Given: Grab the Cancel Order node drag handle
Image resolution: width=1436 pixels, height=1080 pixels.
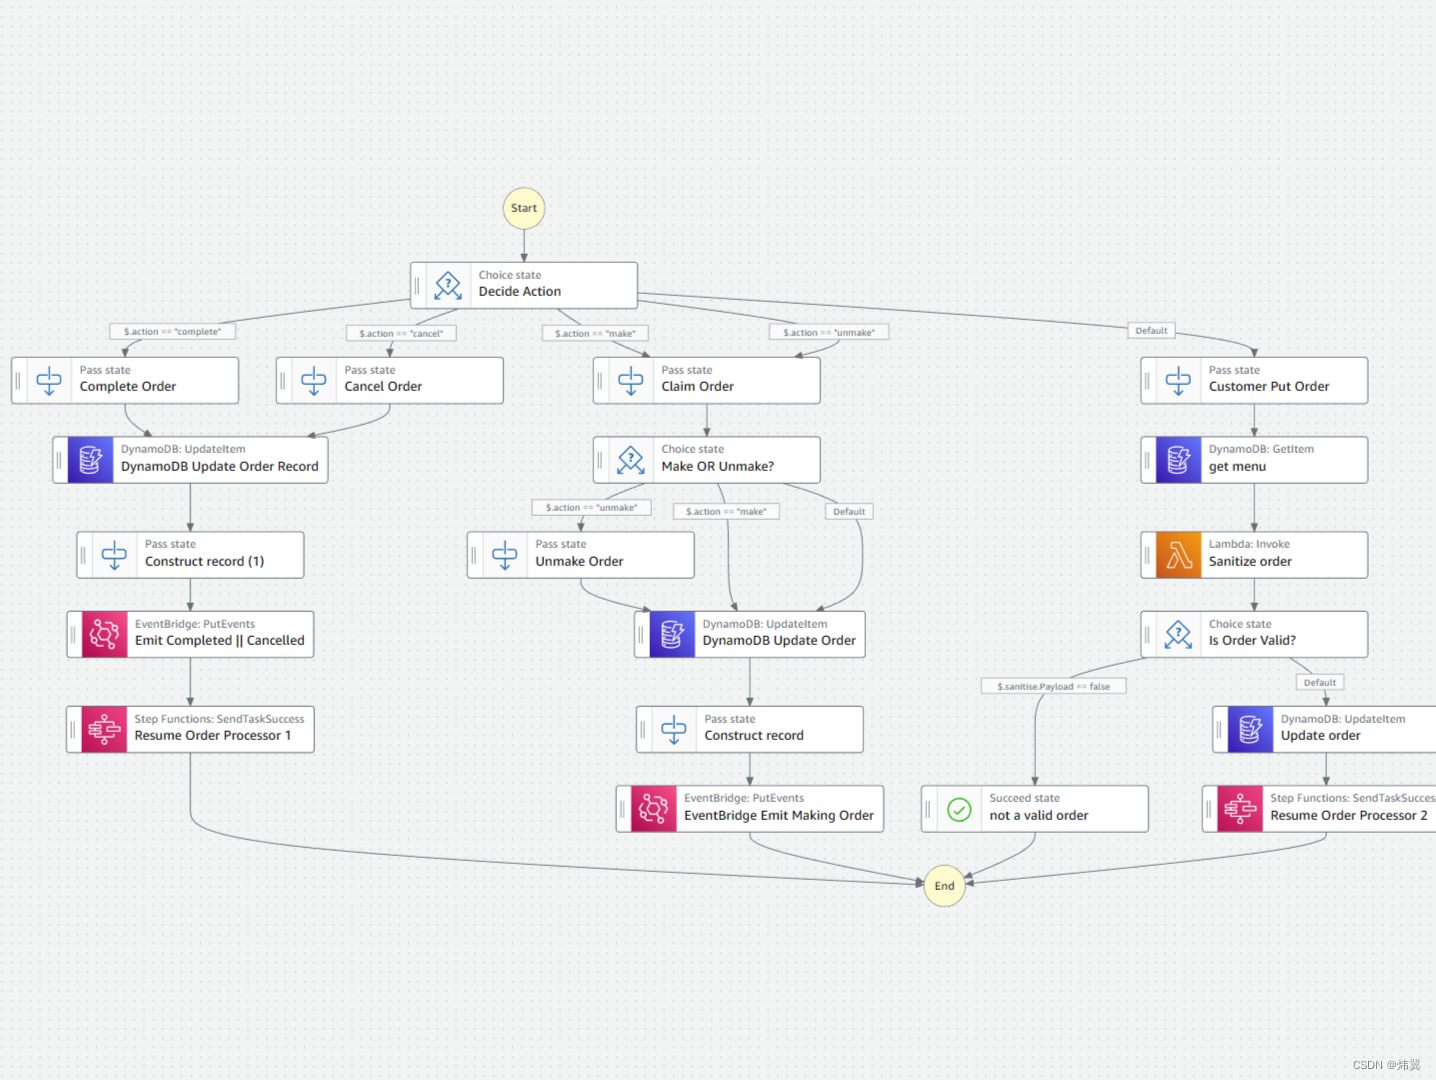Looking at the screenshot, I should pos(284,380).
